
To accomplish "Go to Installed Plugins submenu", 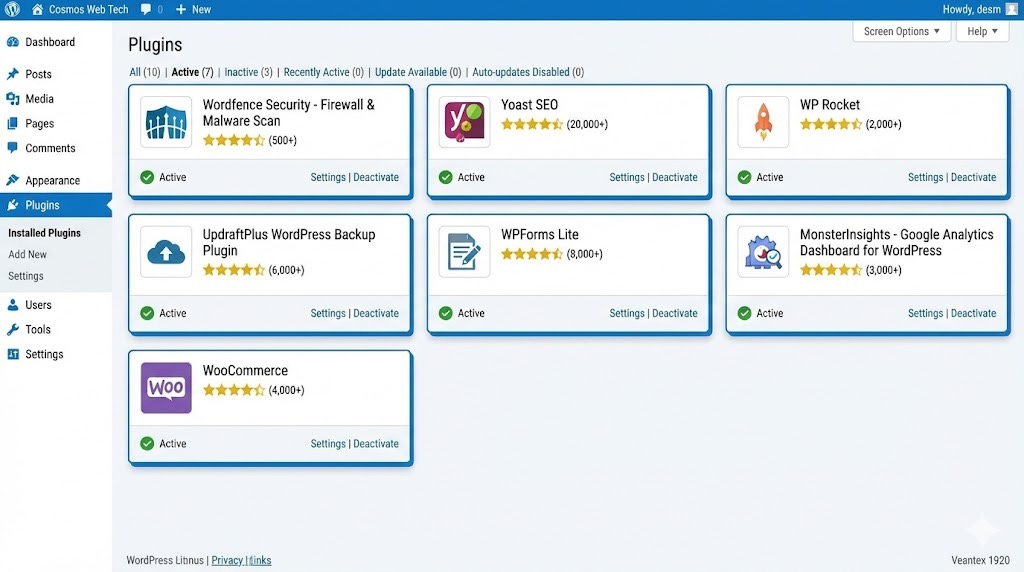I will 44,233.
